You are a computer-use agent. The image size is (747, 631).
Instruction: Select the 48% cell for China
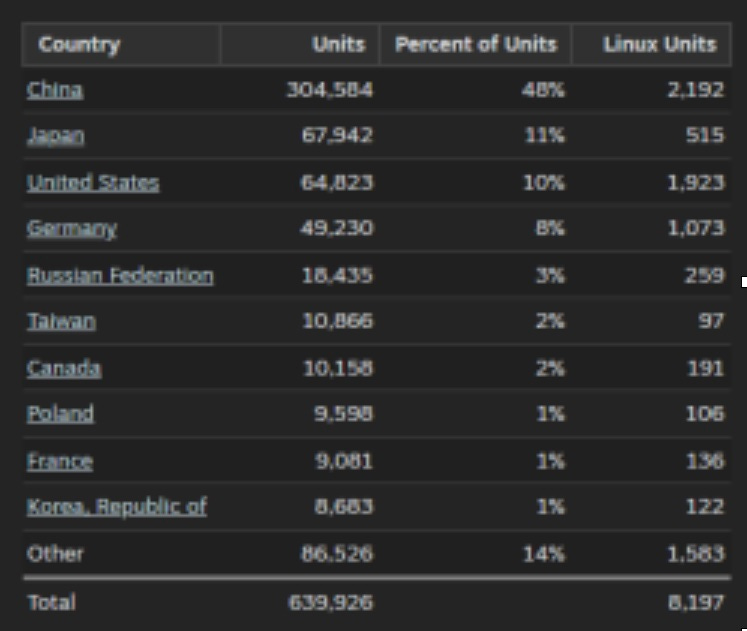point(544,90)
